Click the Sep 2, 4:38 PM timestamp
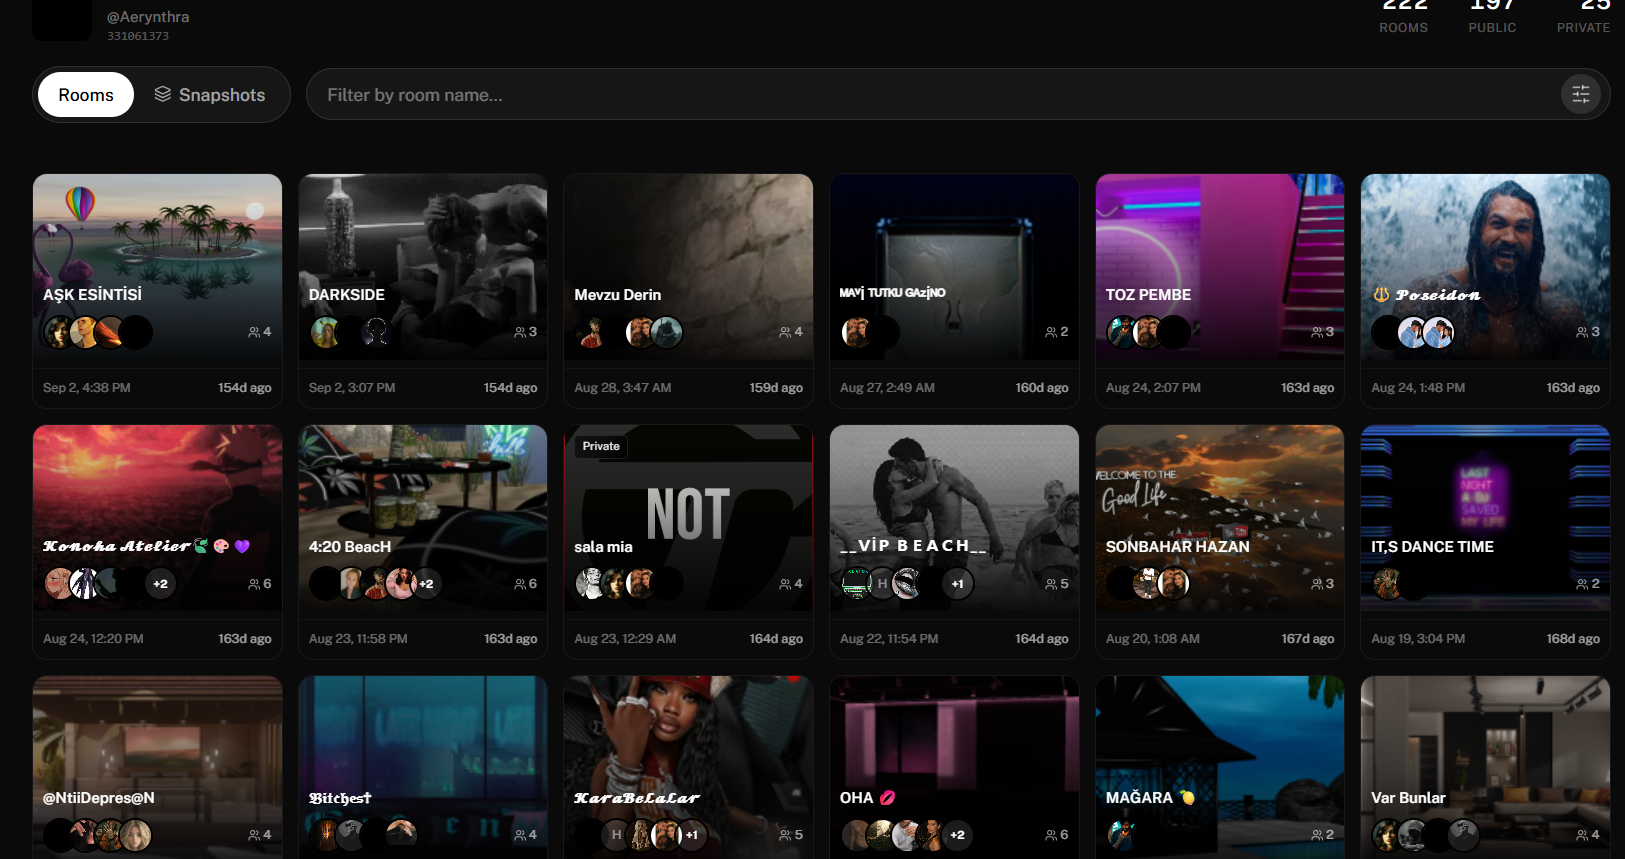1625x859 pixels. (x=87, y=388)
